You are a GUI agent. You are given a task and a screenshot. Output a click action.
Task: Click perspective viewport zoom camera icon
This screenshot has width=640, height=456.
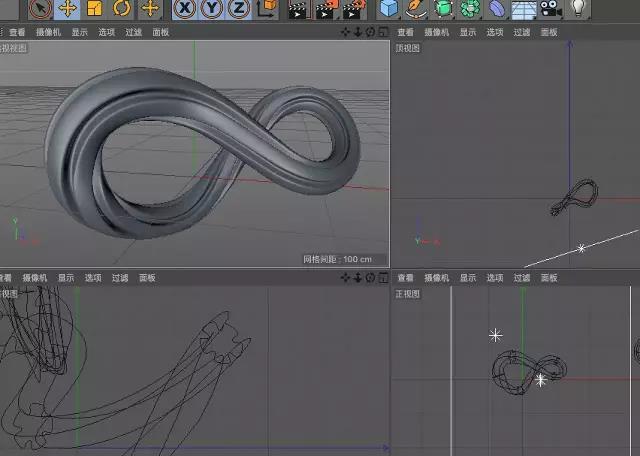click(x=358, y=32)
